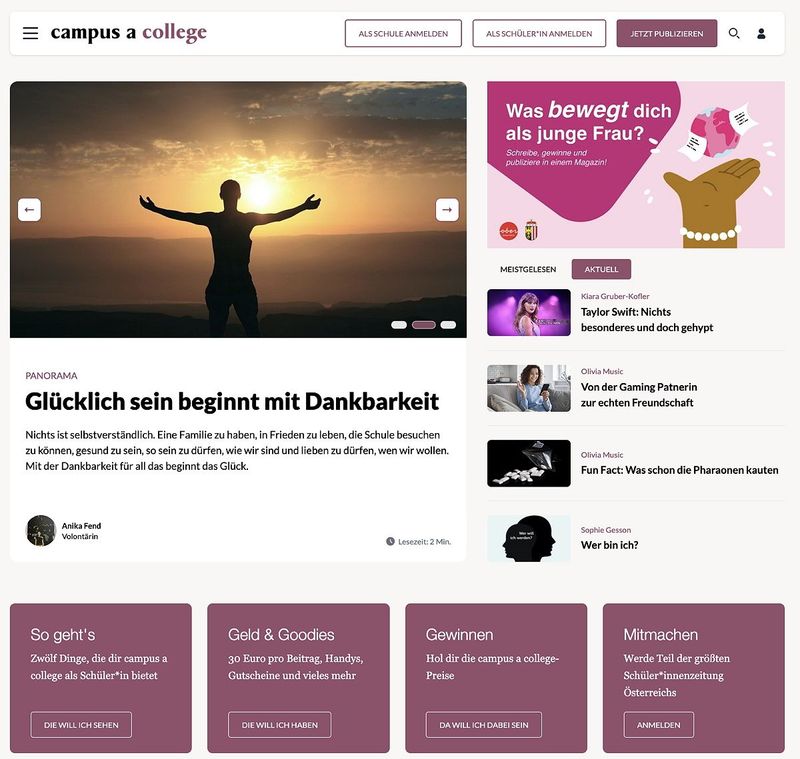The width and height of the screenshot is (800, 759).
Task: Select the Aktuell tab
Action: [601, 269]
